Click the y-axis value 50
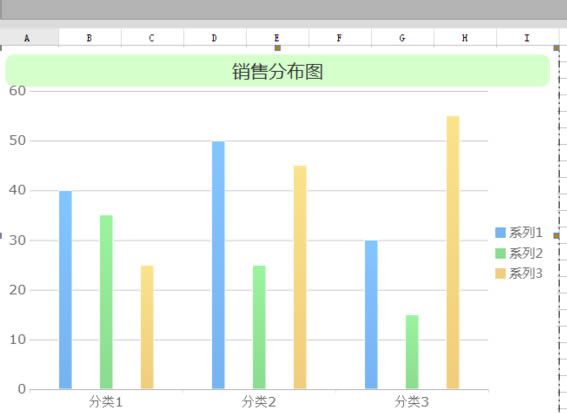This screenshot has height=413, width=567. tap(18, 141)
